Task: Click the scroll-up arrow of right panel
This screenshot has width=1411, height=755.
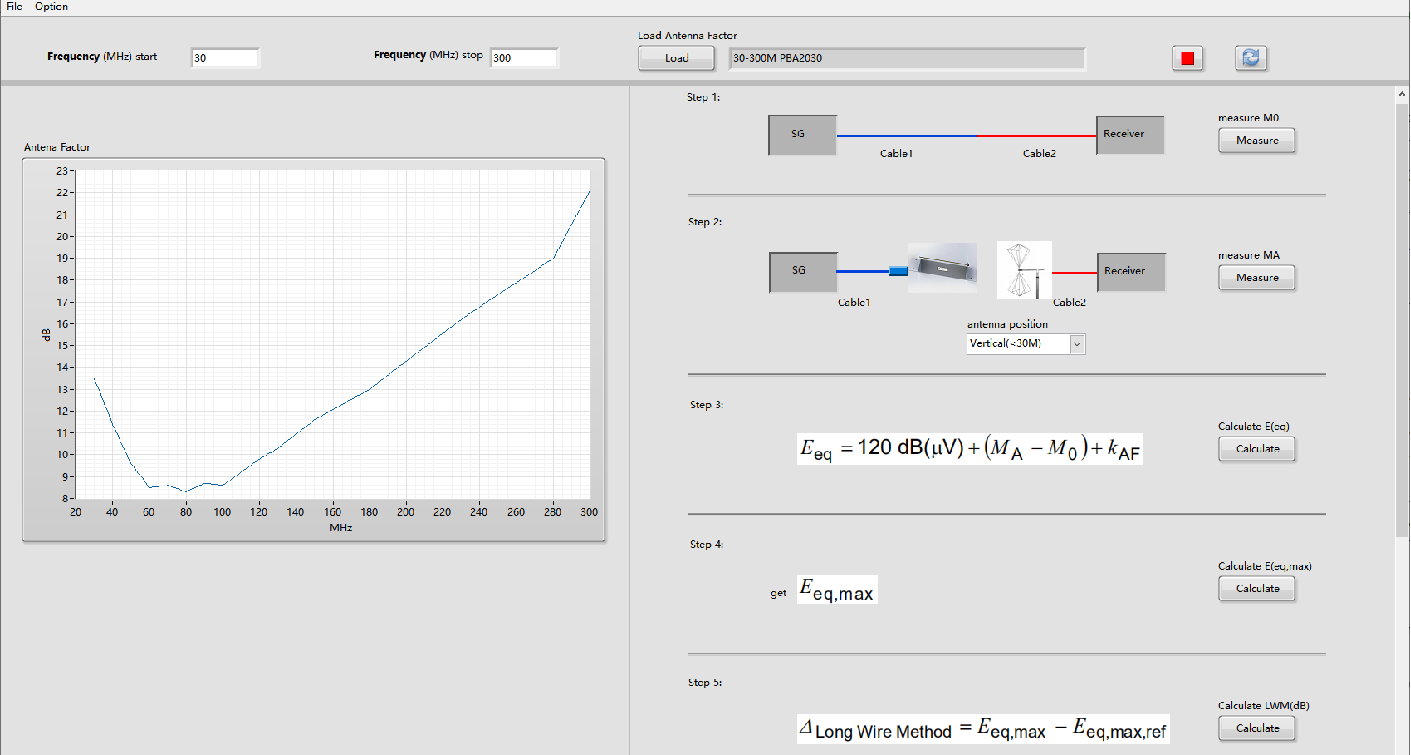Action: pos(1401,96)
